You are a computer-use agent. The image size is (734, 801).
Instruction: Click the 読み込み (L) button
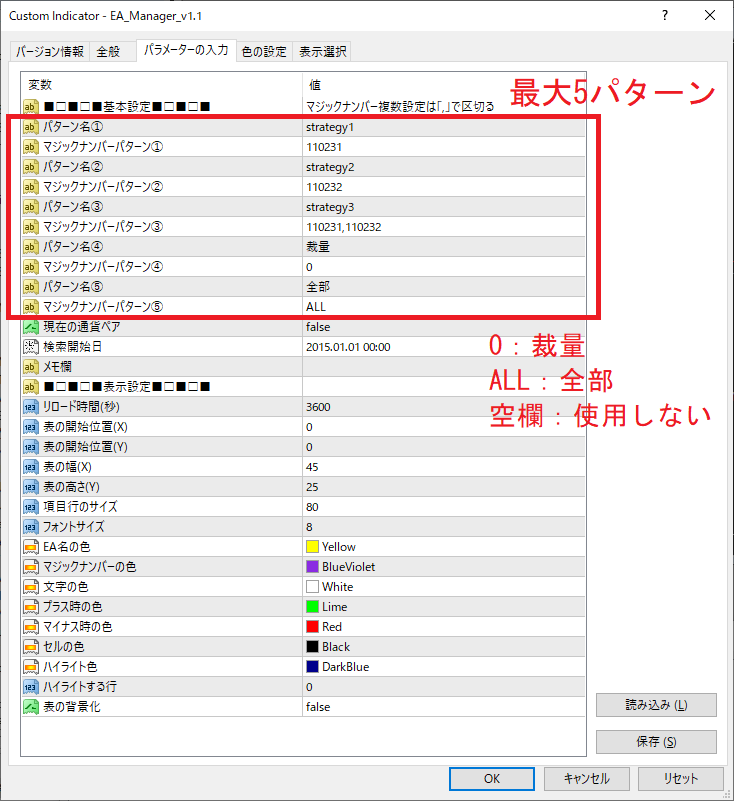656,705
